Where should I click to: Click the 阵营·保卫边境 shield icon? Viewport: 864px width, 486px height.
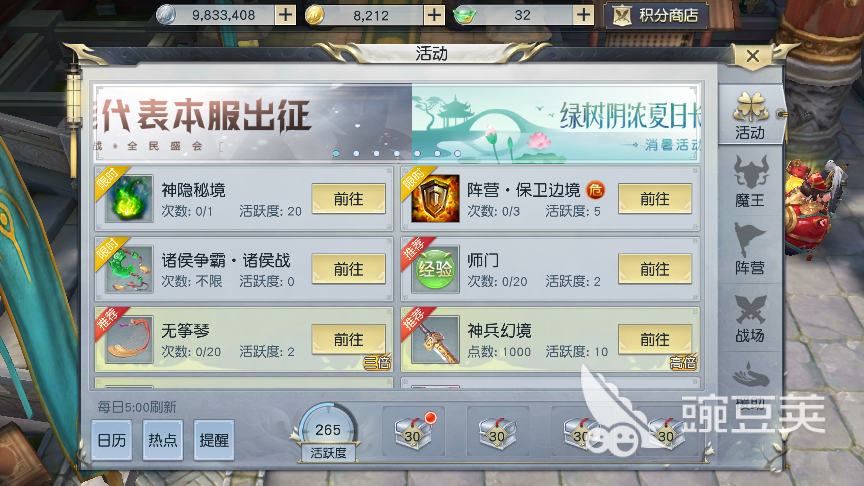(x=435, y=198)
